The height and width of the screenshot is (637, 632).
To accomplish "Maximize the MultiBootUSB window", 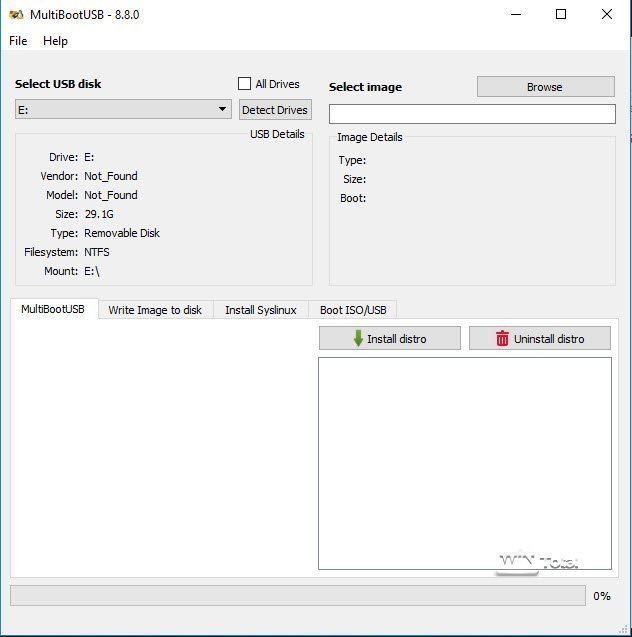I will coord(561,15).
